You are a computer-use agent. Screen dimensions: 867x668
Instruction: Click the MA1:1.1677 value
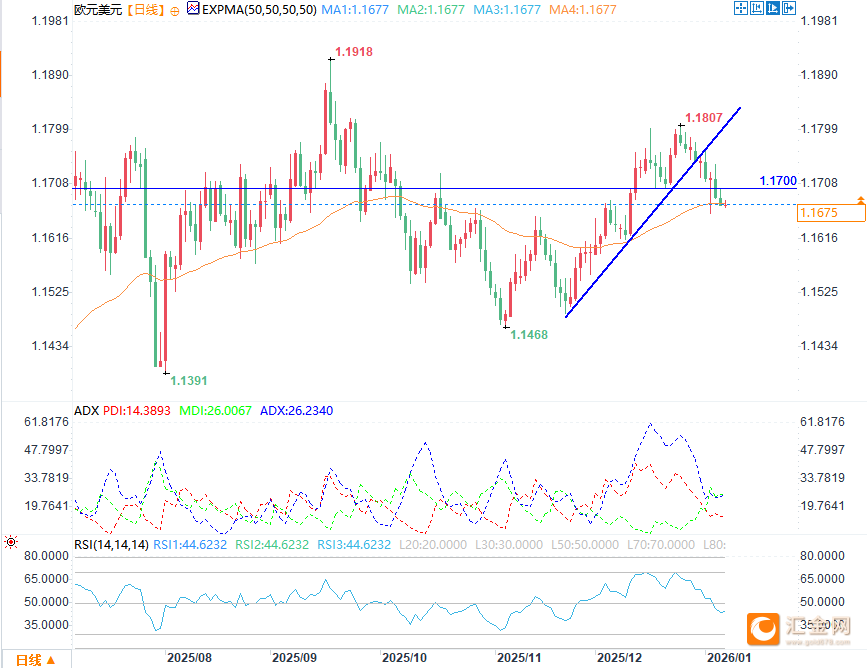[355, 9]
